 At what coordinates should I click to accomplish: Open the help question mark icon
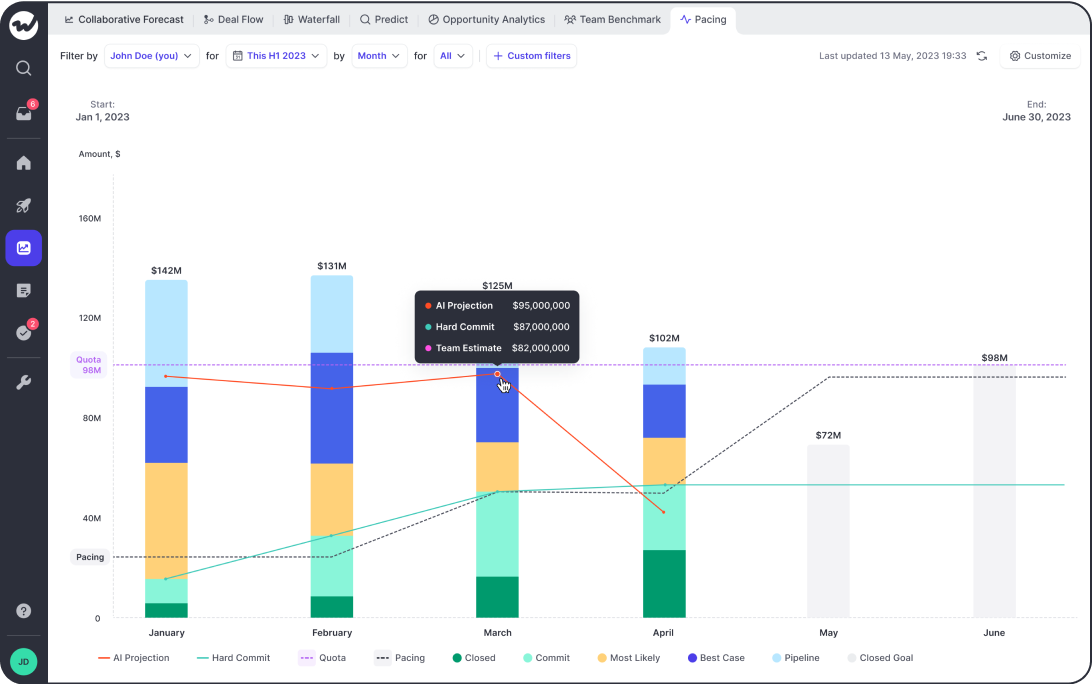[24, 611]
